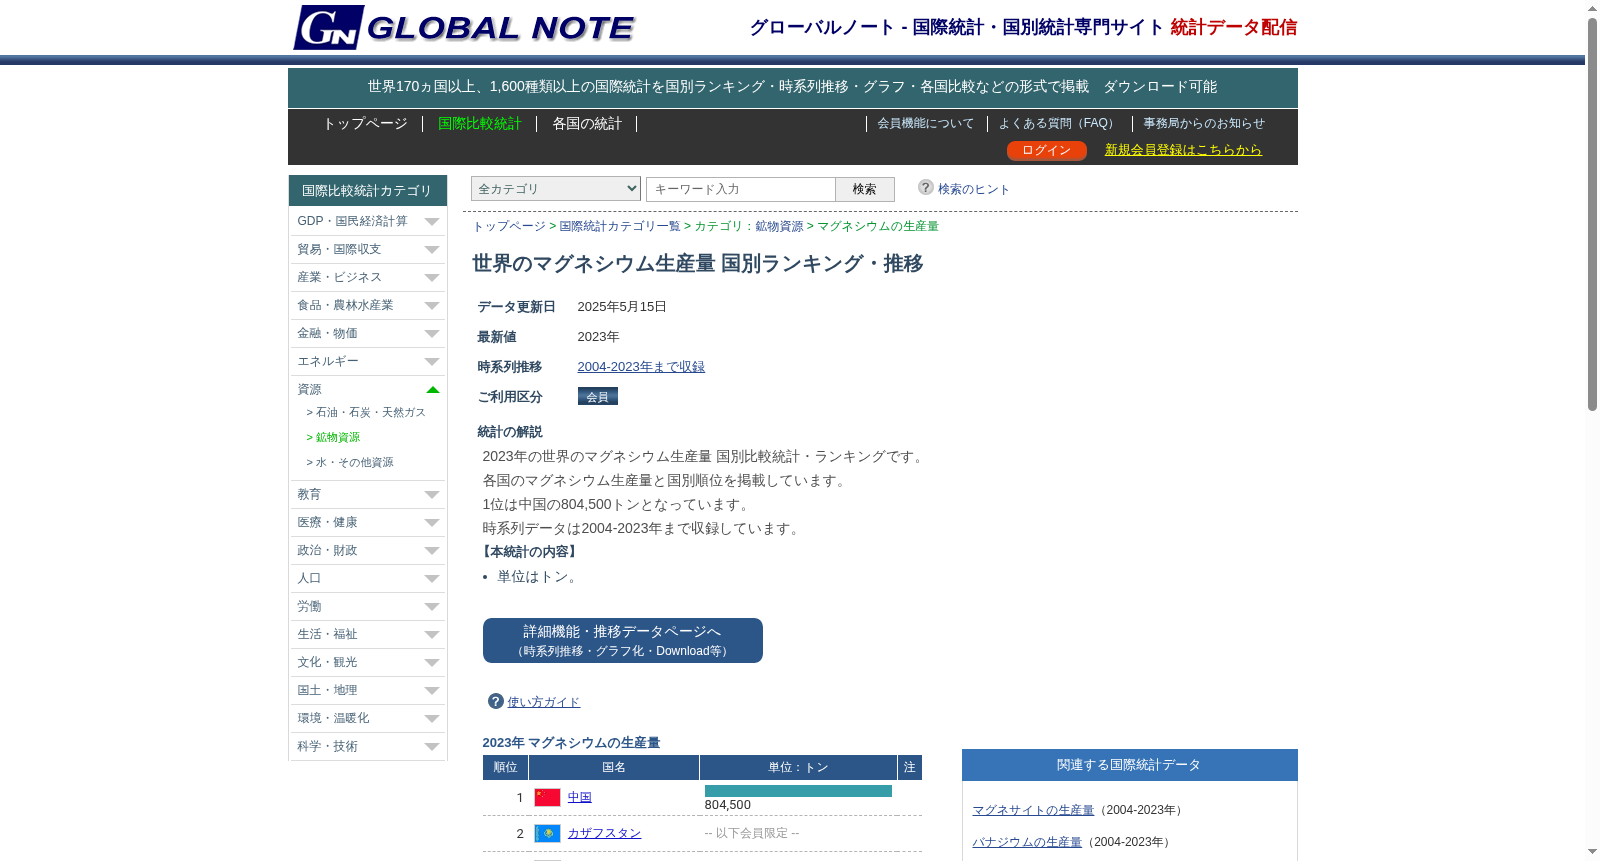The height and width of the screenshot is (861, 1600).
Task: Expand 文化・観光 category
Action: pyautogui.click(x=367, y=662)
